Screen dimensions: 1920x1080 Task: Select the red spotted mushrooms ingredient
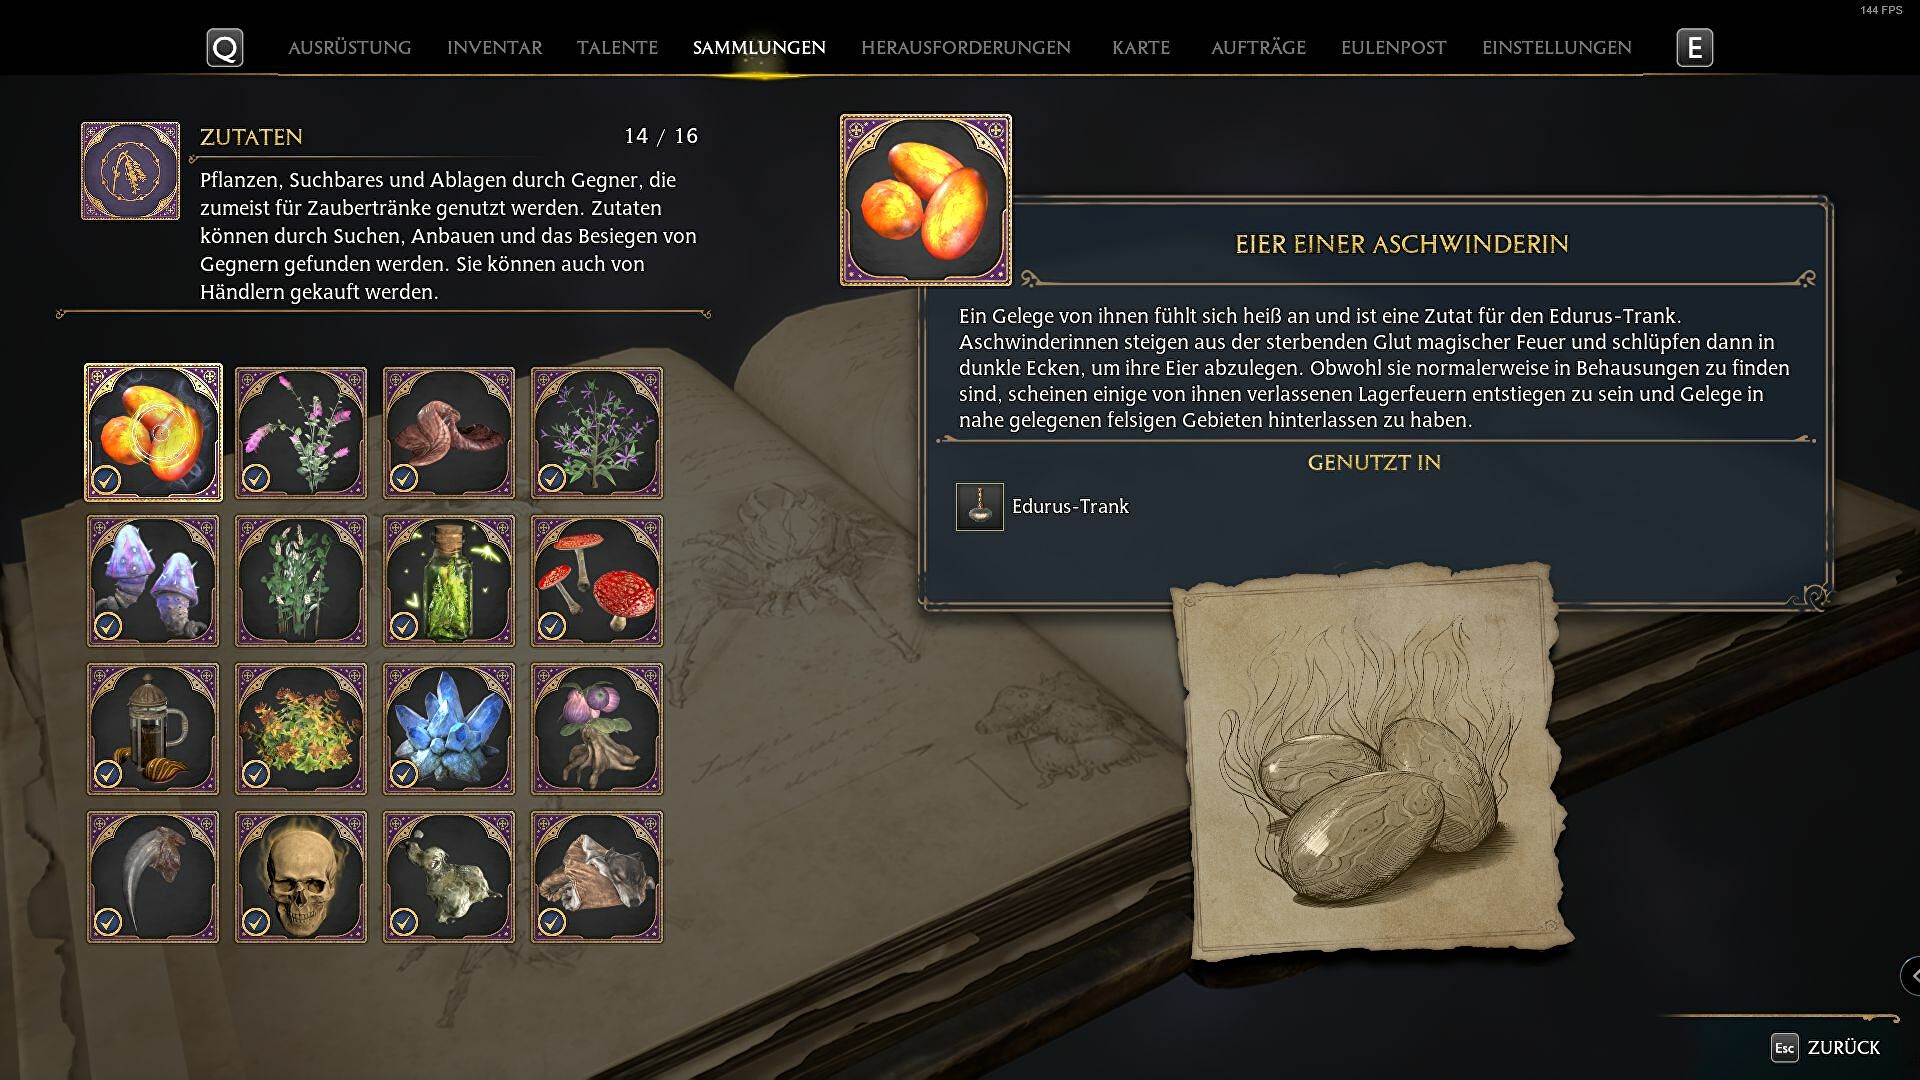click(597, 581)
